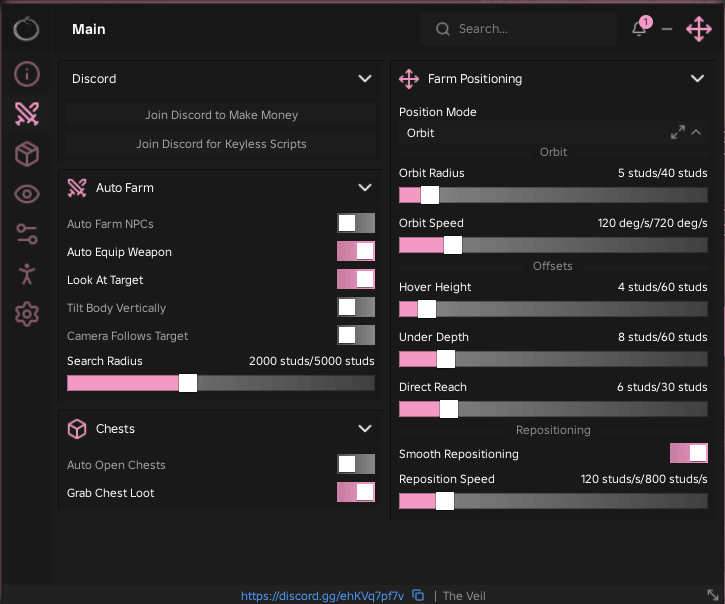Minimize the panel with the dash icon
The width and height of the screenshot is (725, 604).
pyautogui.click(x=667, y=29)
